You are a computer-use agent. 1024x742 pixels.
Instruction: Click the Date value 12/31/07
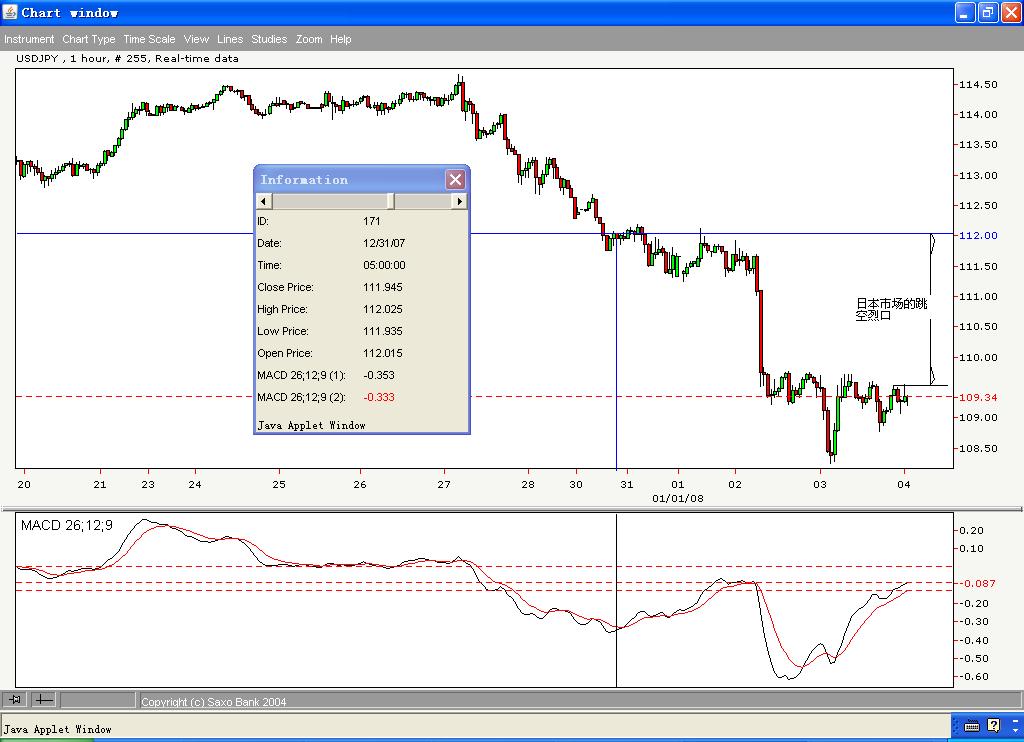384,244
